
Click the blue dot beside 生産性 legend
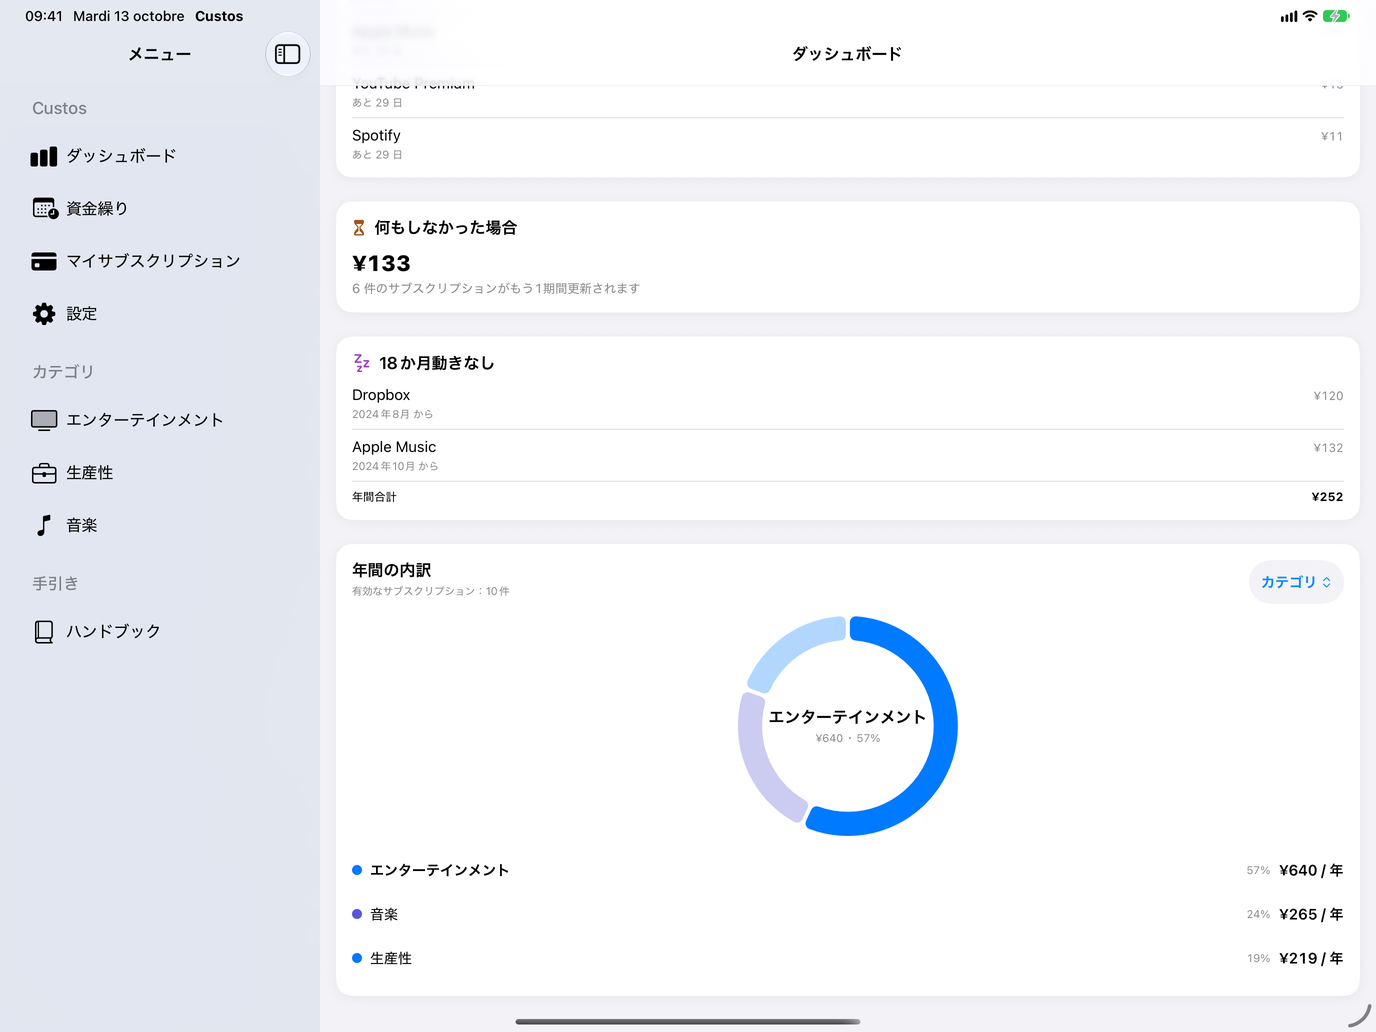pos(357,958)
